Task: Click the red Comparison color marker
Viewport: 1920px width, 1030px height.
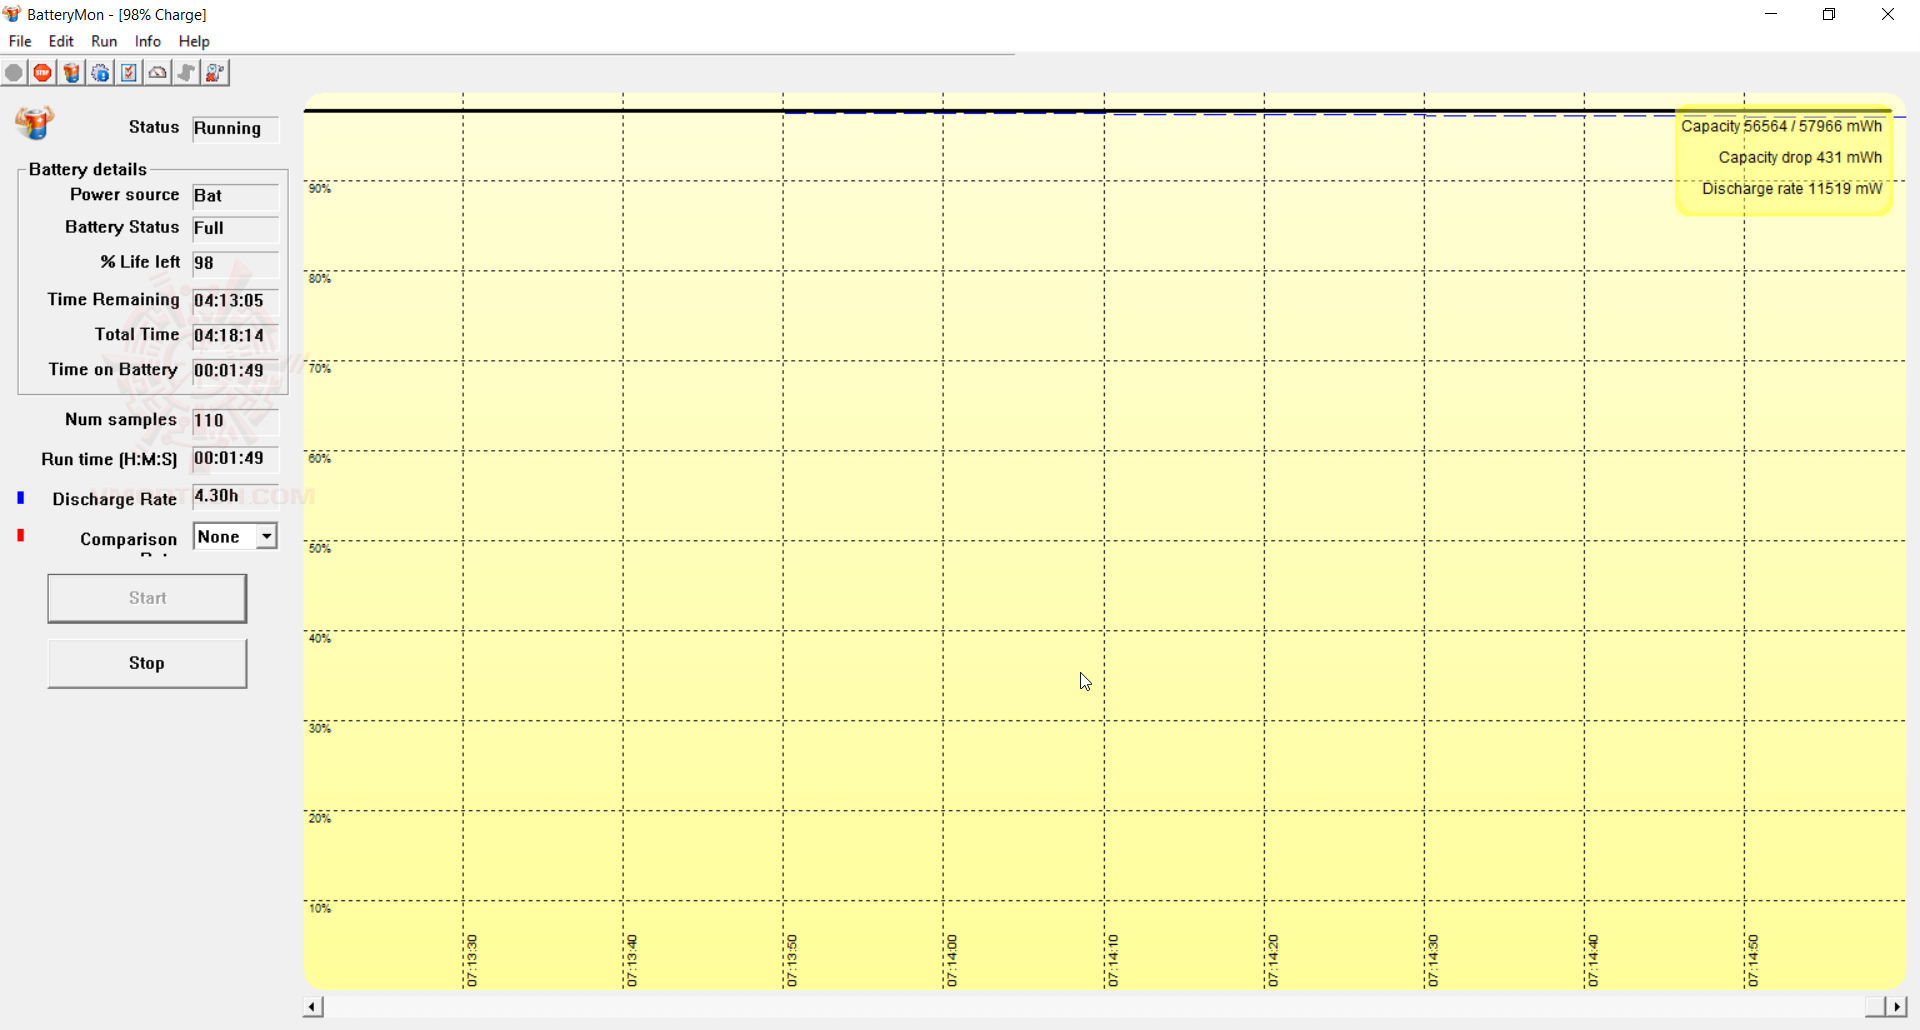Action: 21,536
